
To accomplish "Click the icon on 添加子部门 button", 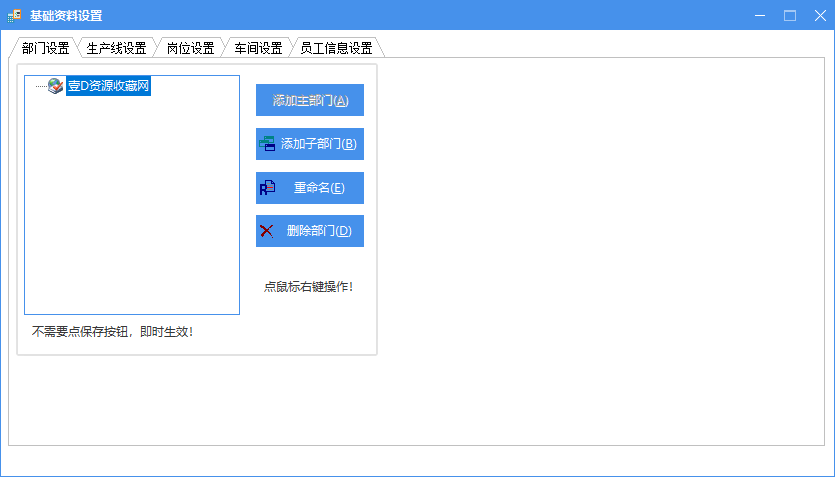I will pyautogui.click(x=267, y=144).
